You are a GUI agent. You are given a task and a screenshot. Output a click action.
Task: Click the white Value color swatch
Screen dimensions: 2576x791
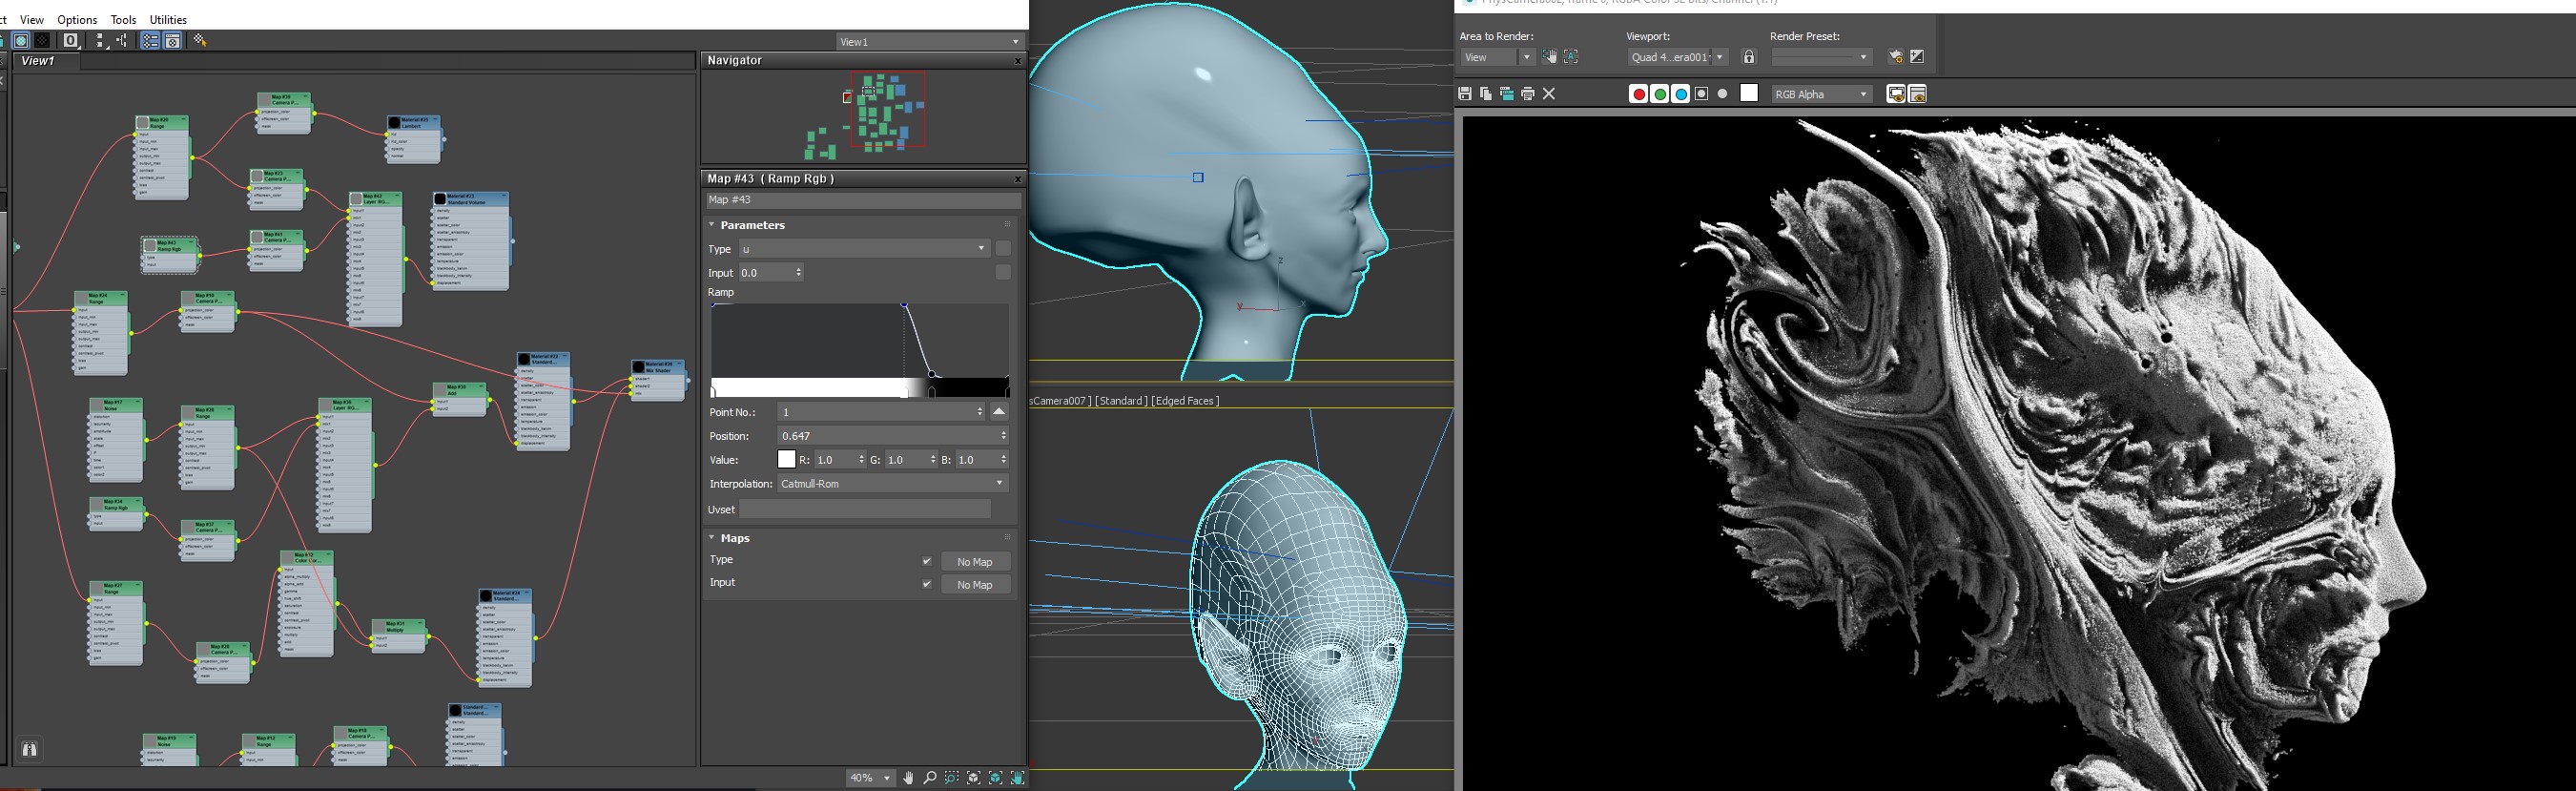pyautogui.click(x=786, y=460)
